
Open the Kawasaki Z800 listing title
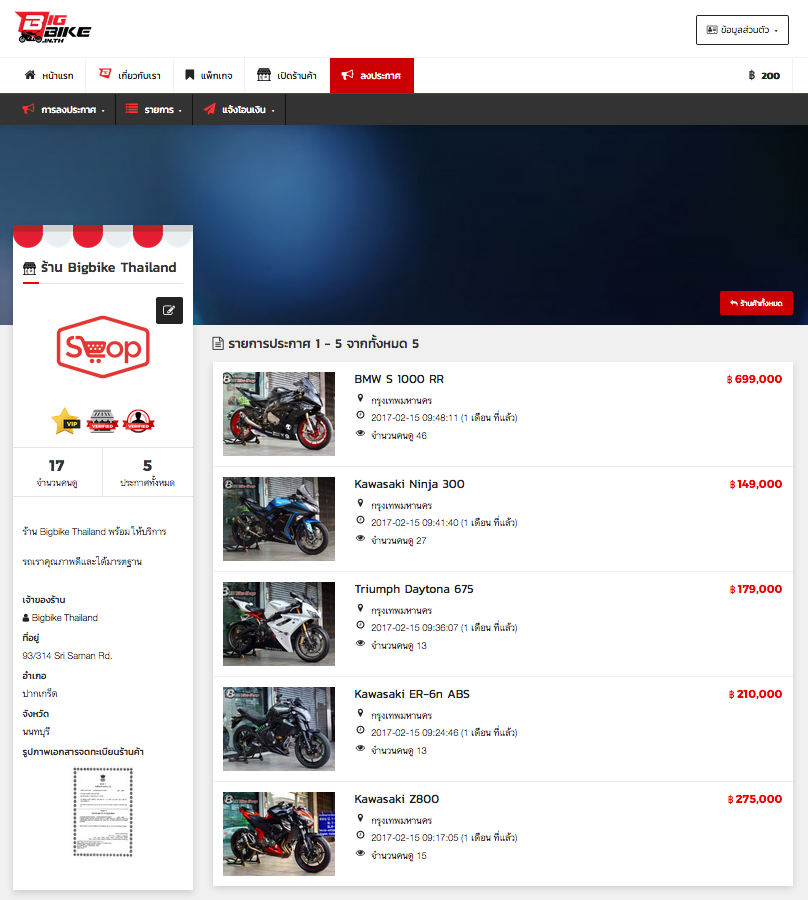pyautogui.click(x=397, y=800)
